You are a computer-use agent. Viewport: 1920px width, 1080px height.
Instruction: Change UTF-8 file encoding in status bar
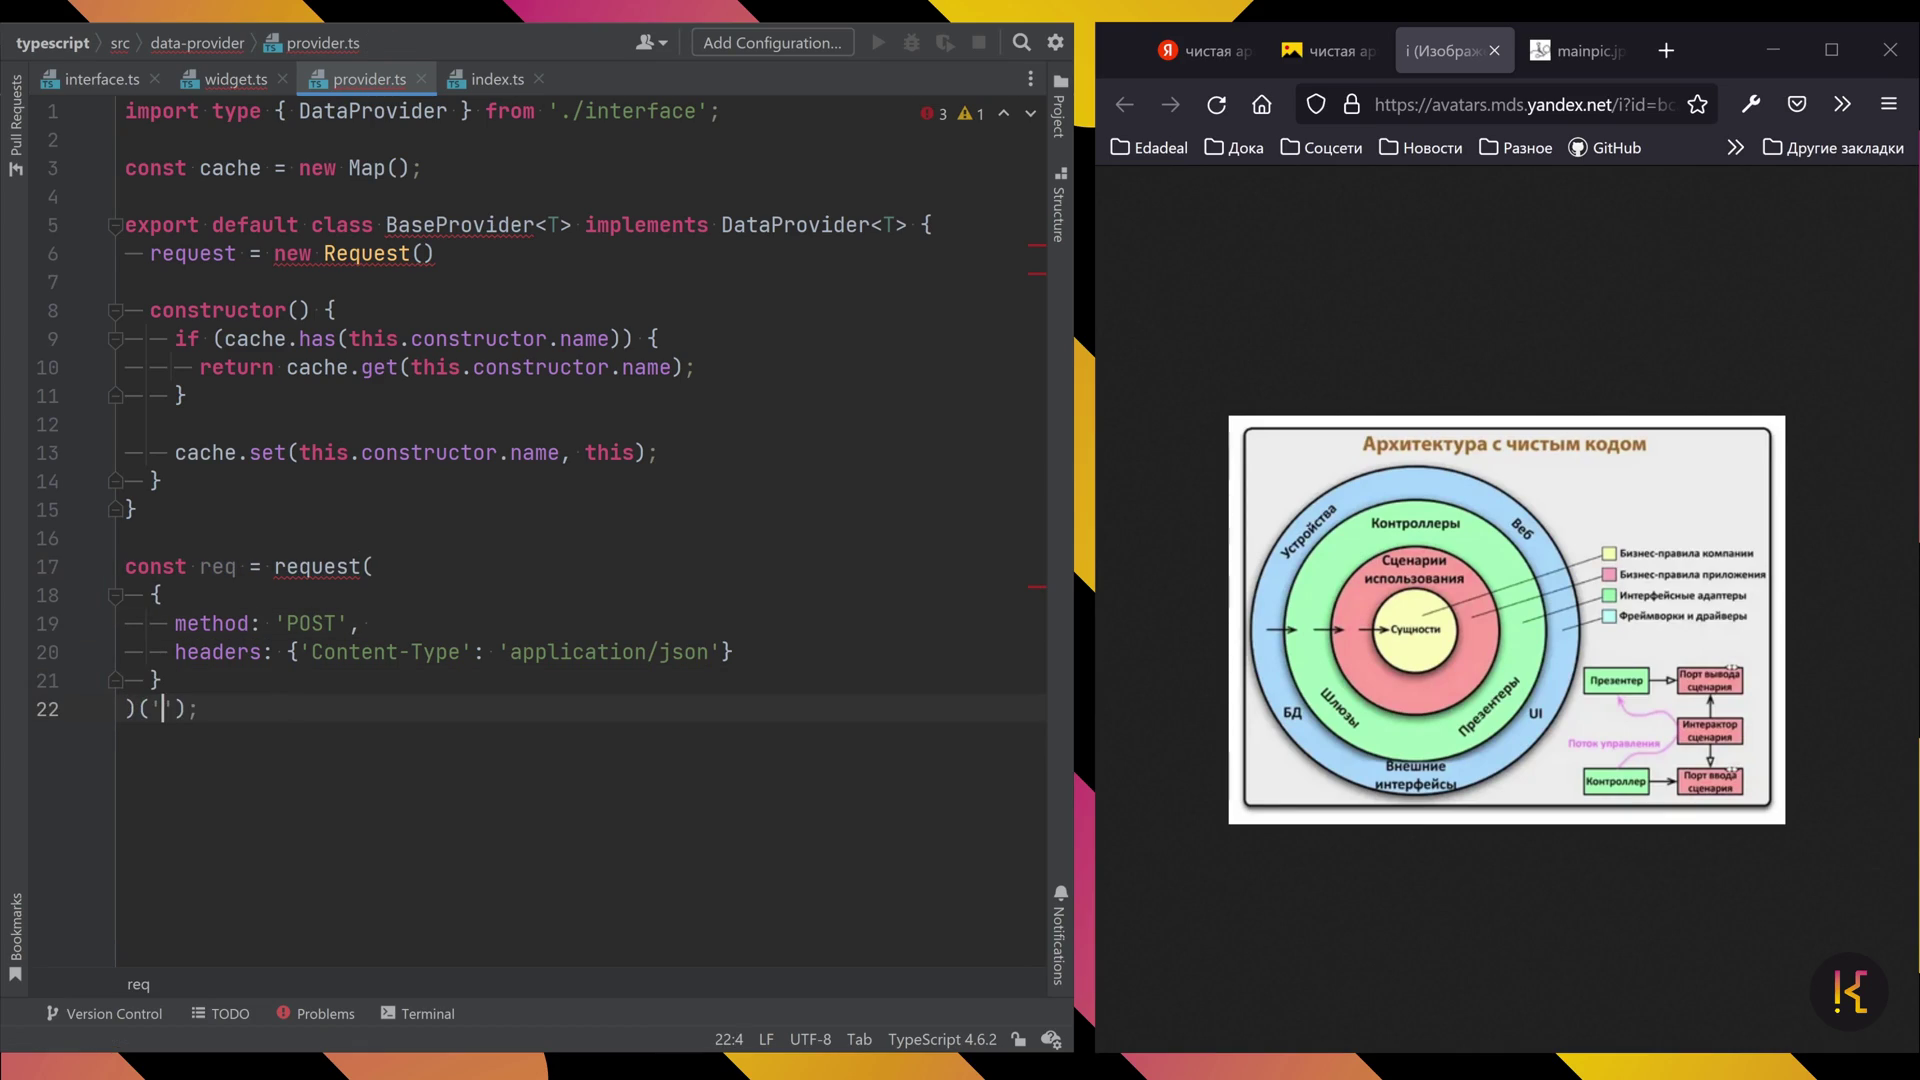pos(810,1039)
